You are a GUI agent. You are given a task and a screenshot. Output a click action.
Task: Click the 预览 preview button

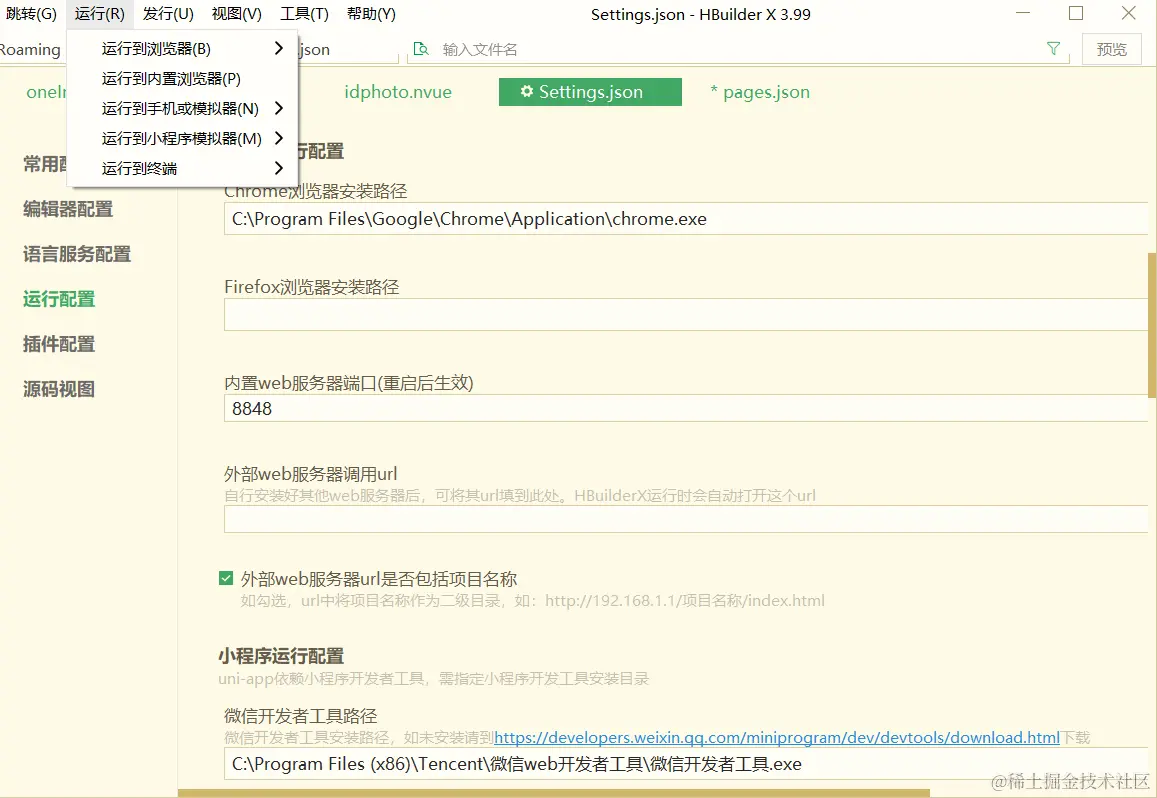pos(1111,49)
